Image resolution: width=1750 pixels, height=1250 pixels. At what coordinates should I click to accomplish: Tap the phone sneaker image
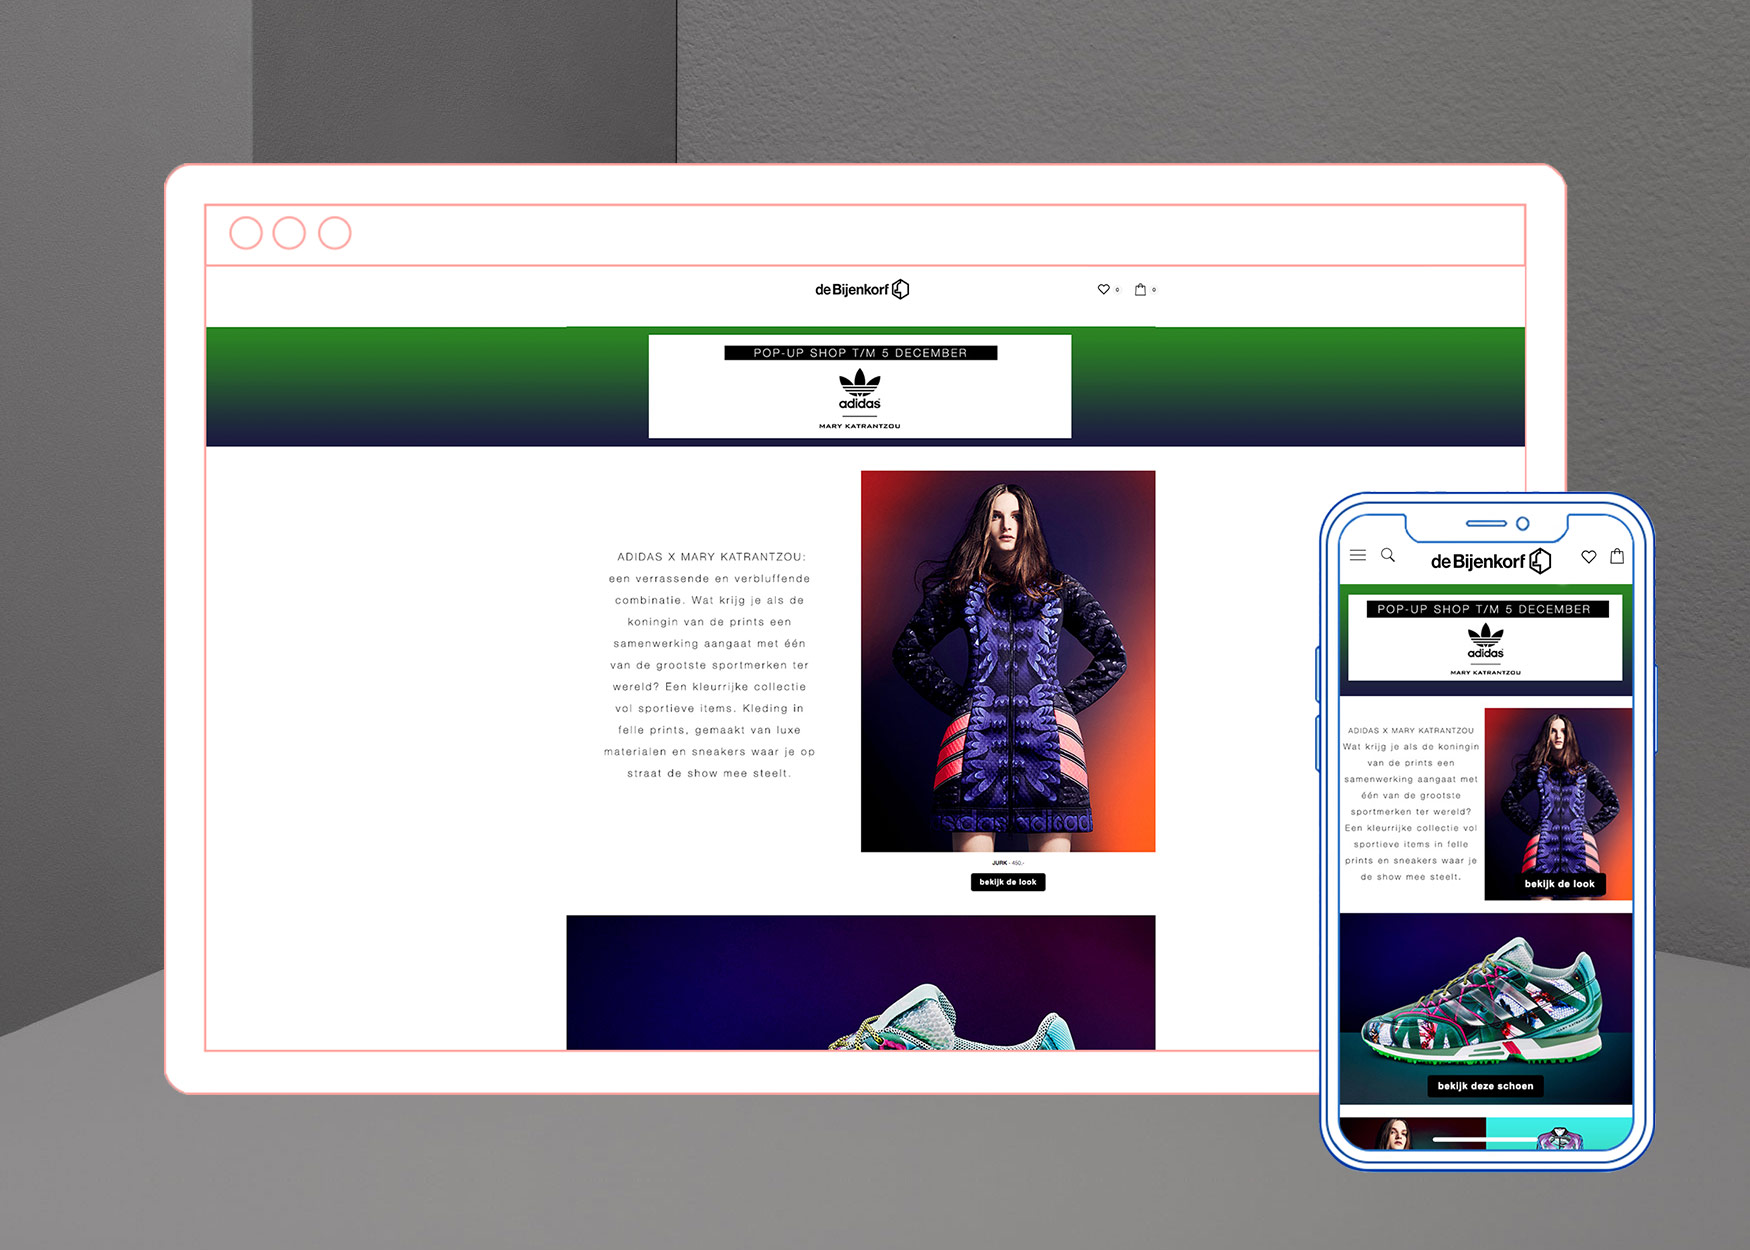coord(1486,1008)
